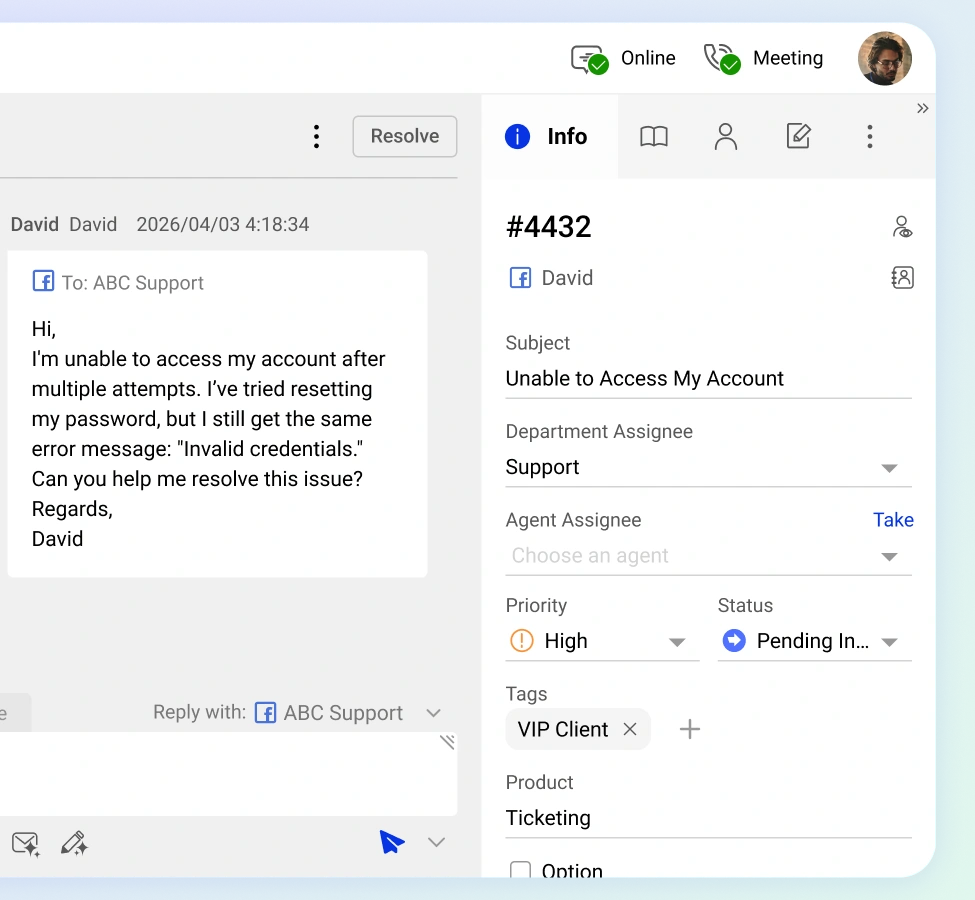Open the Status dropdown showing Pending
Viewport: 975px width, 900px height.
pyautogui.click(x=890, y=641)
